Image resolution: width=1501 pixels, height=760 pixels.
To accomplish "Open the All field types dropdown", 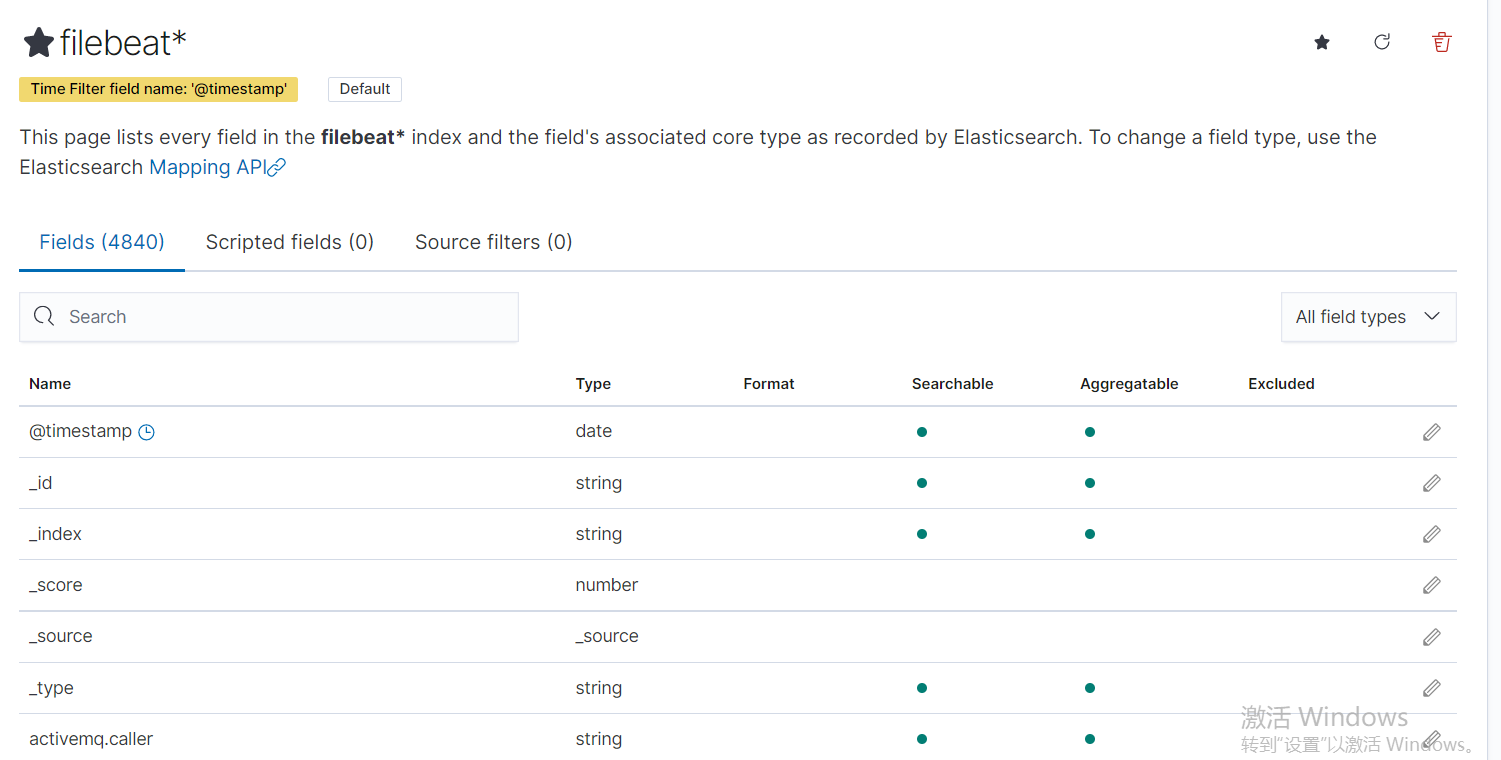I will coord(1368,317).
